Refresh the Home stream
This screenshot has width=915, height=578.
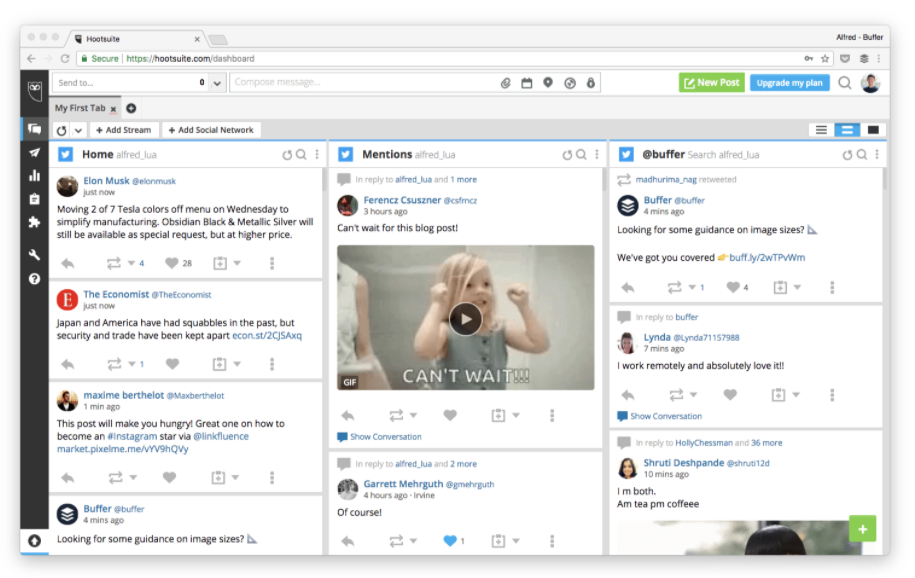tap(287, 155)
